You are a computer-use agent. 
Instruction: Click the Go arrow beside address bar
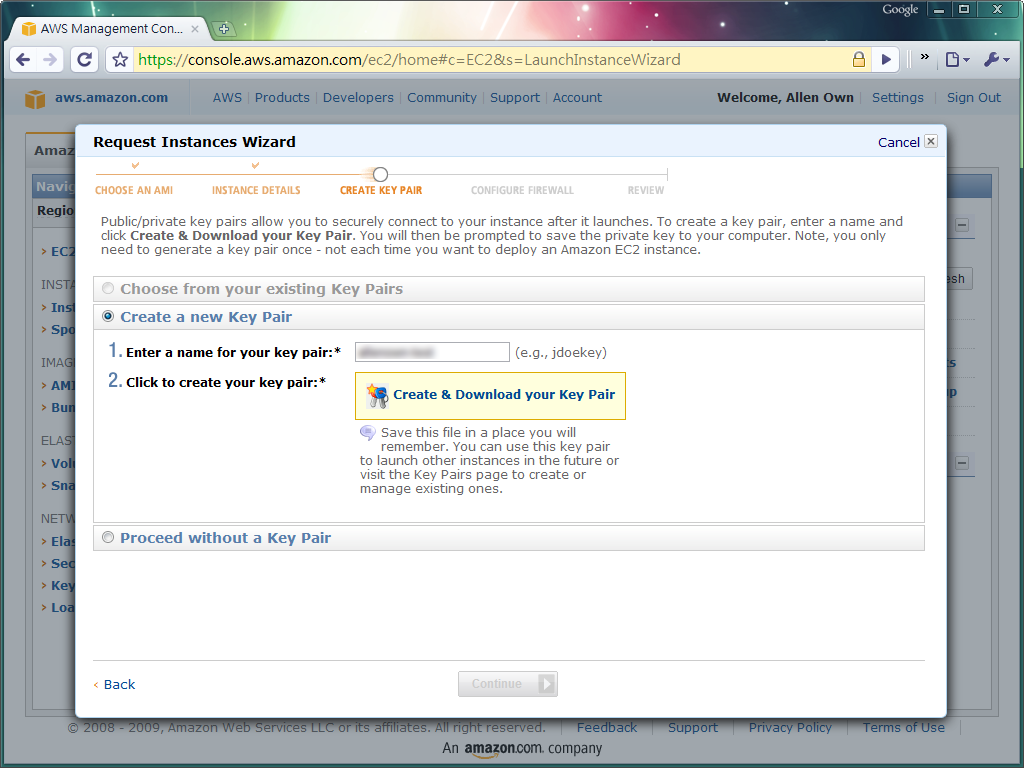[x=886, y=60]
